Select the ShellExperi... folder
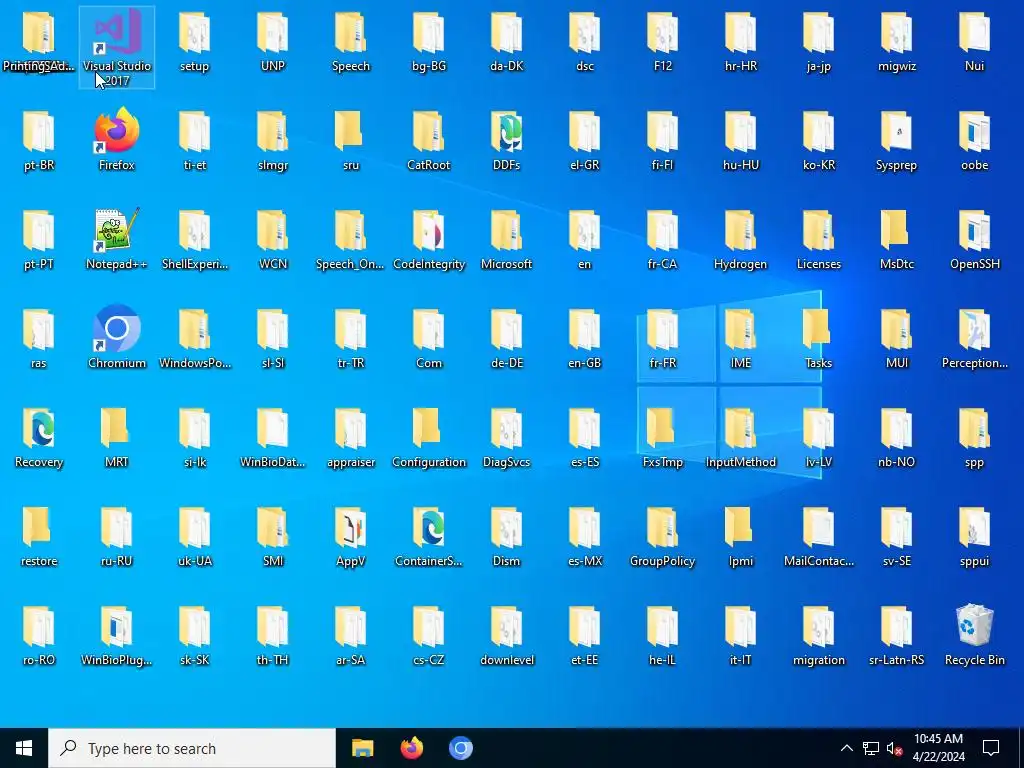 [x=195, y=239]
